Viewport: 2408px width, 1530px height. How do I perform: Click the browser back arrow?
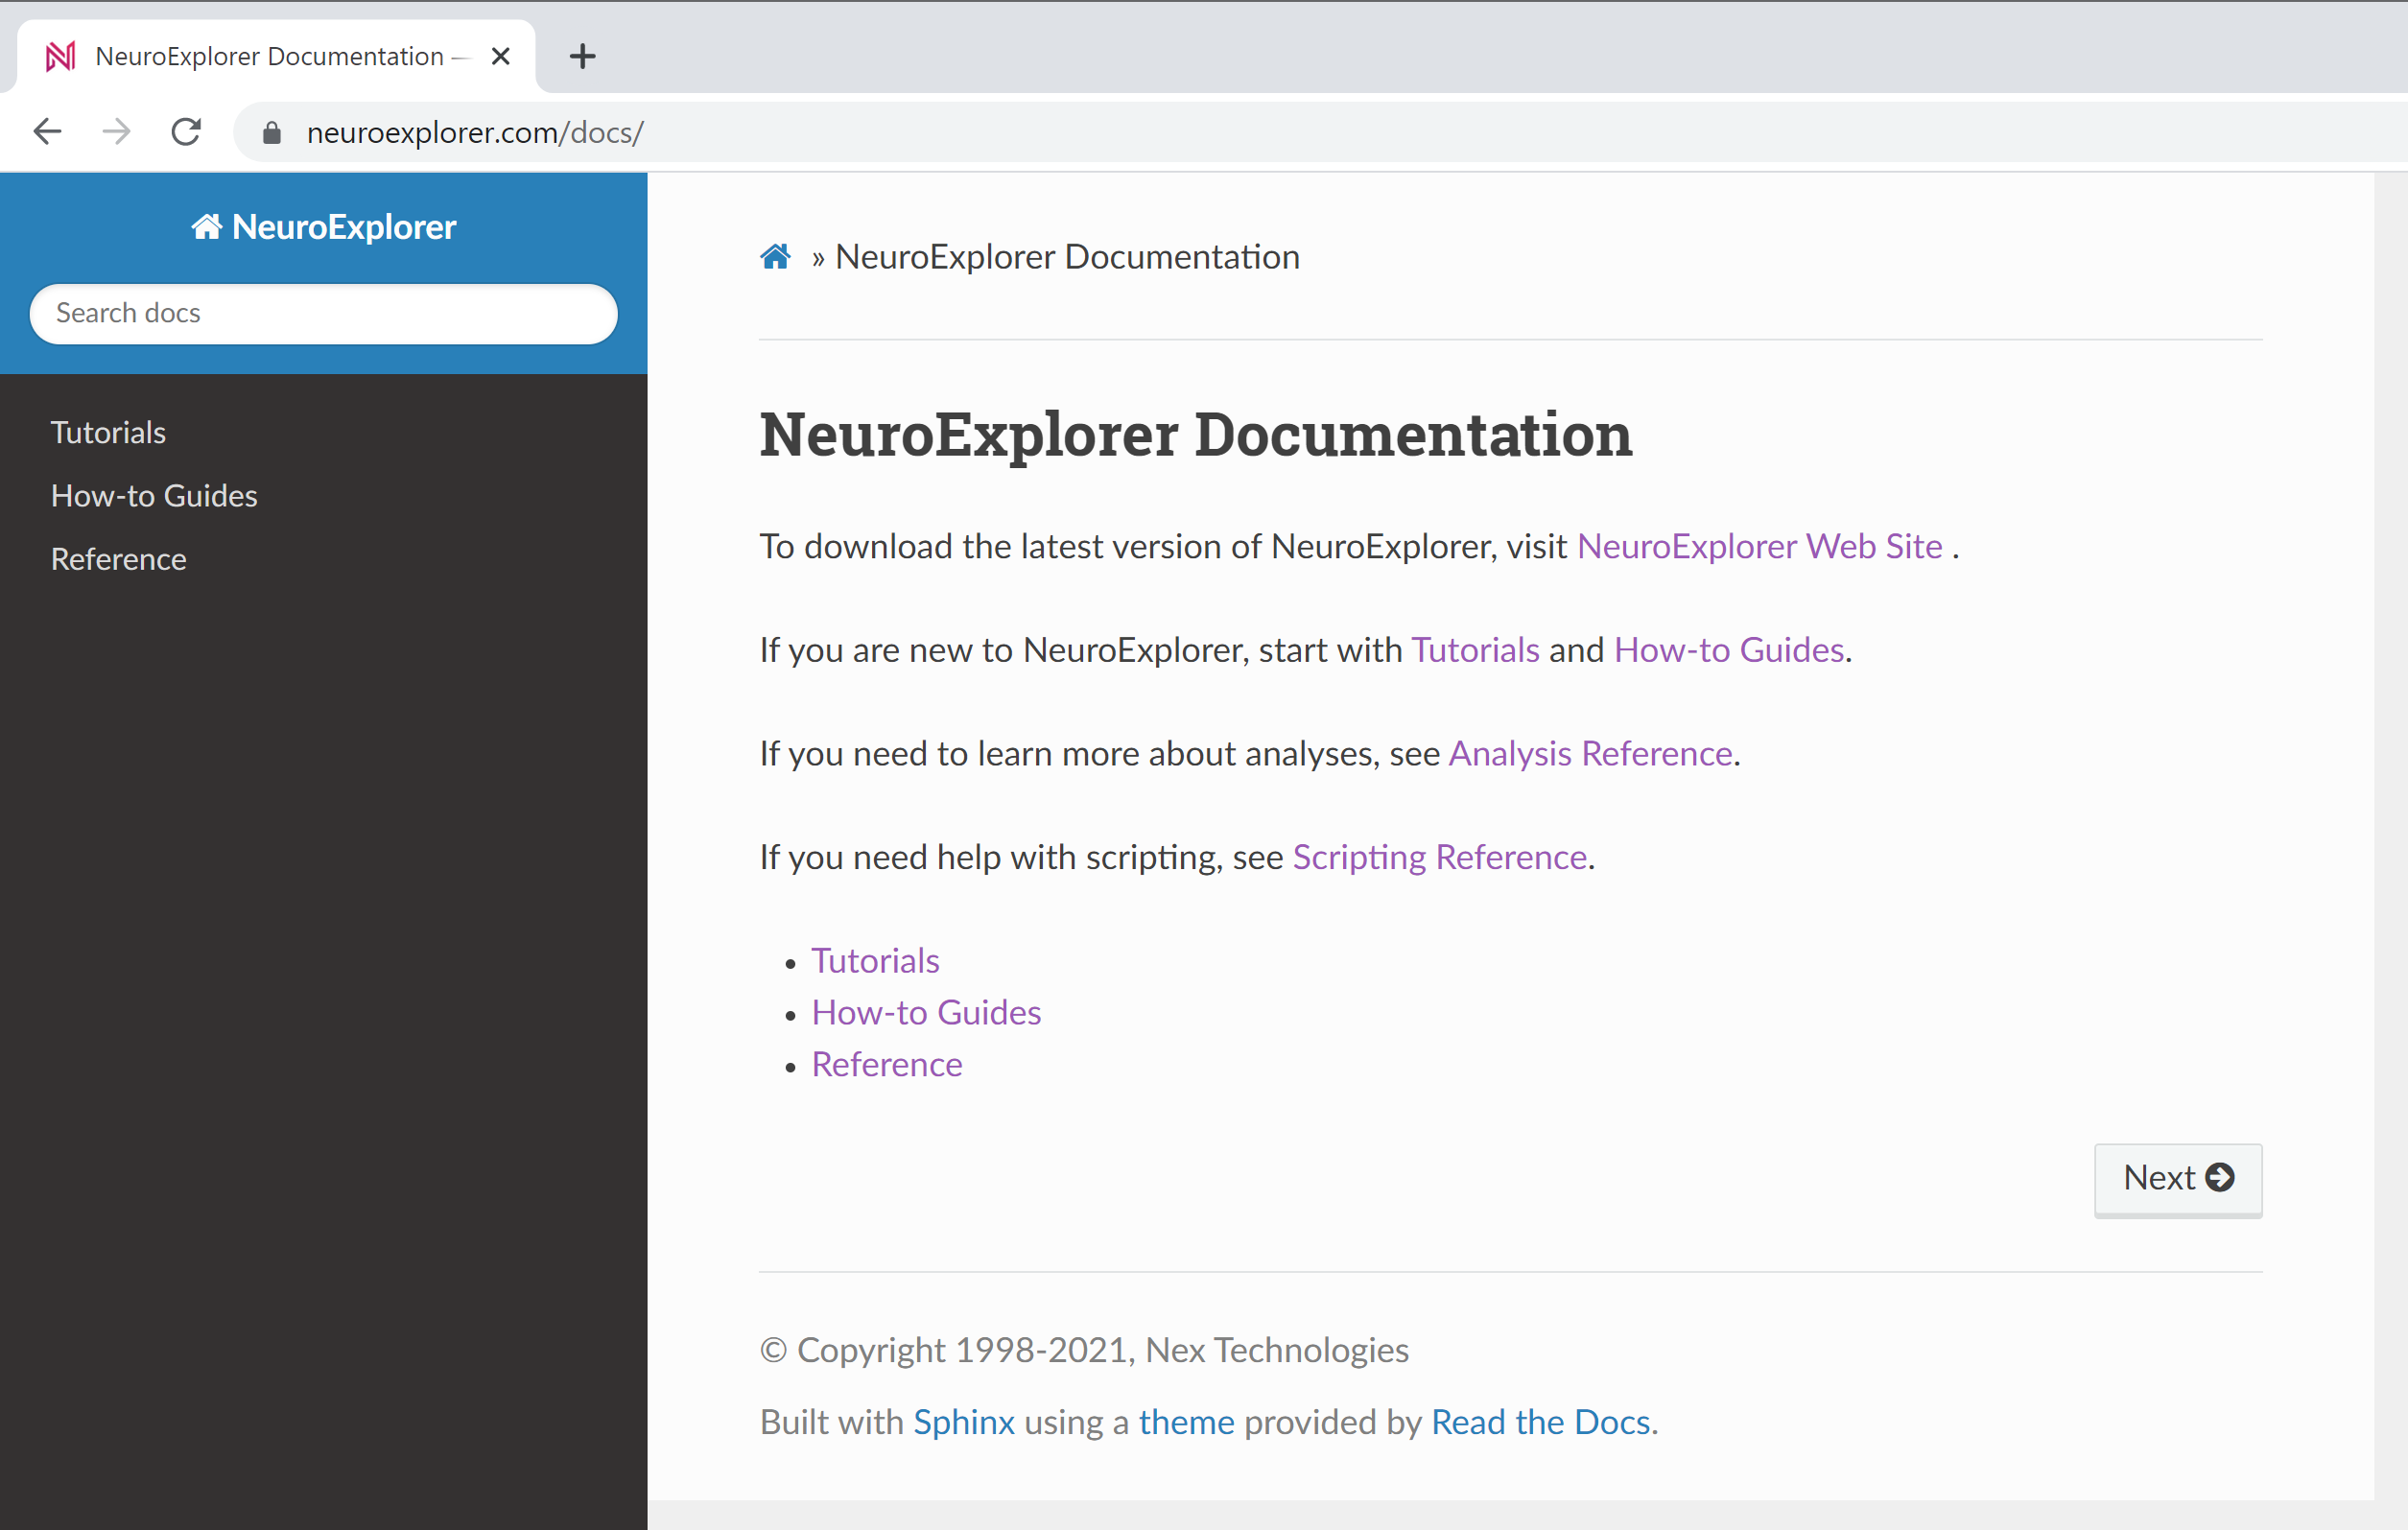[46, 131]
